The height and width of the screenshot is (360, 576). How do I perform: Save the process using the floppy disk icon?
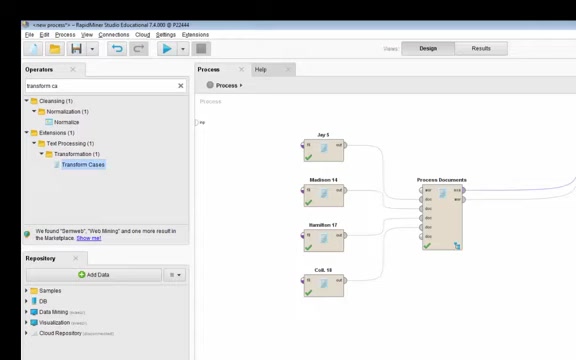tap(76, 48)
